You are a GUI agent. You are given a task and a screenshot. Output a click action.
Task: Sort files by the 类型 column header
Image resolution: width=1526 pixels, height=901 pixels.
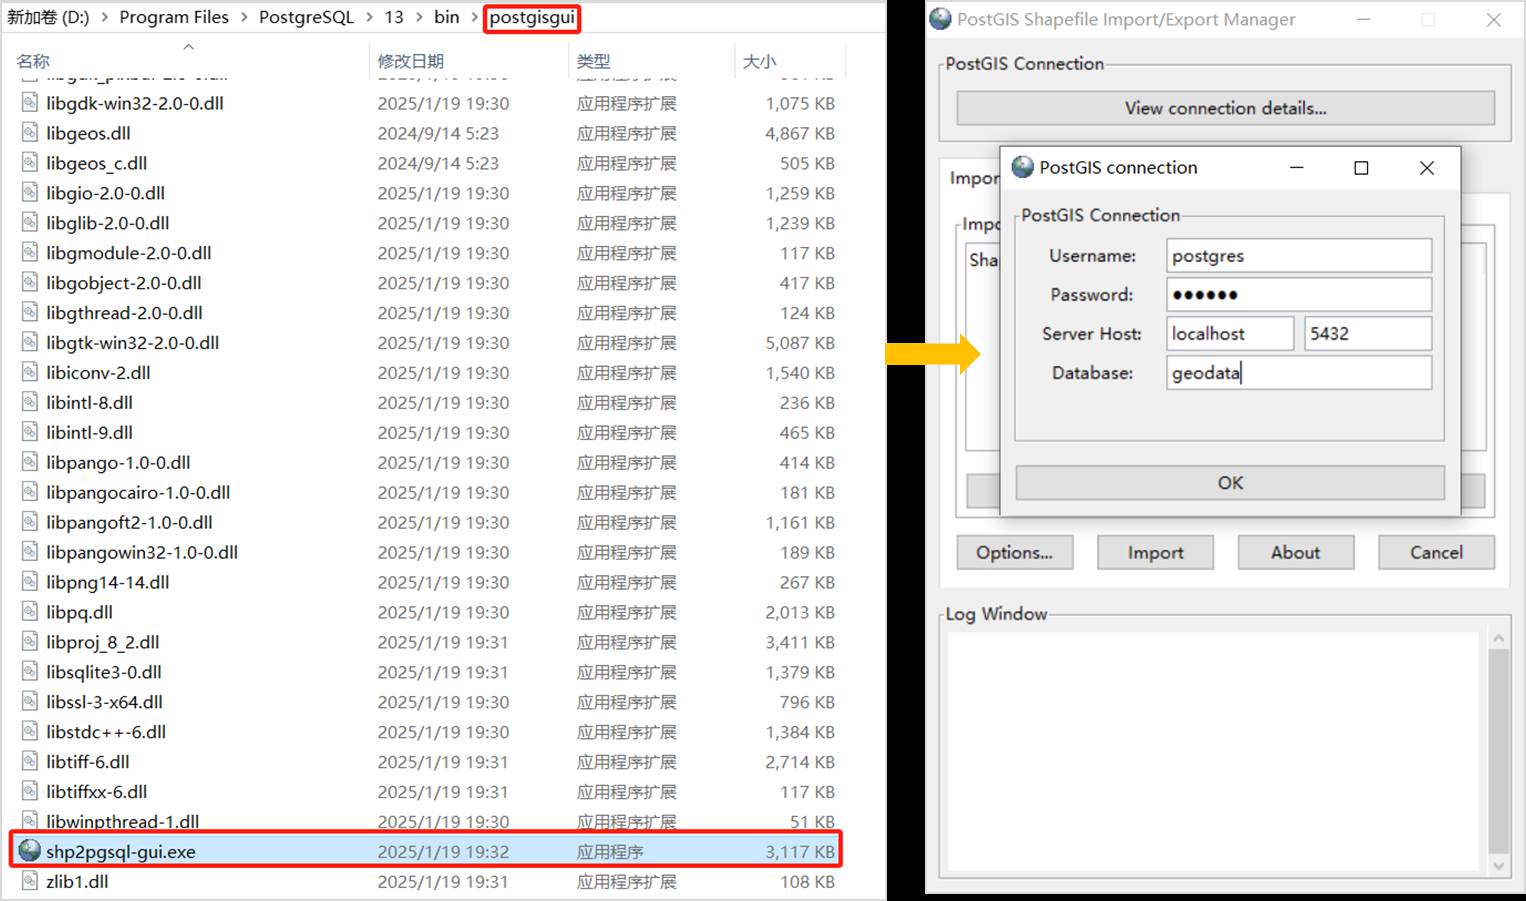pyautogui.click(x=593, y=62)
